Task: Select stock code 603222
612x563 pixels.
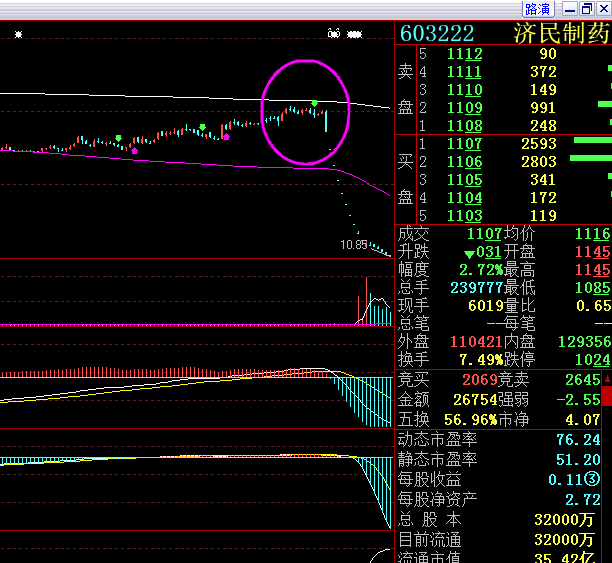Action: click(x=437, y=33)
